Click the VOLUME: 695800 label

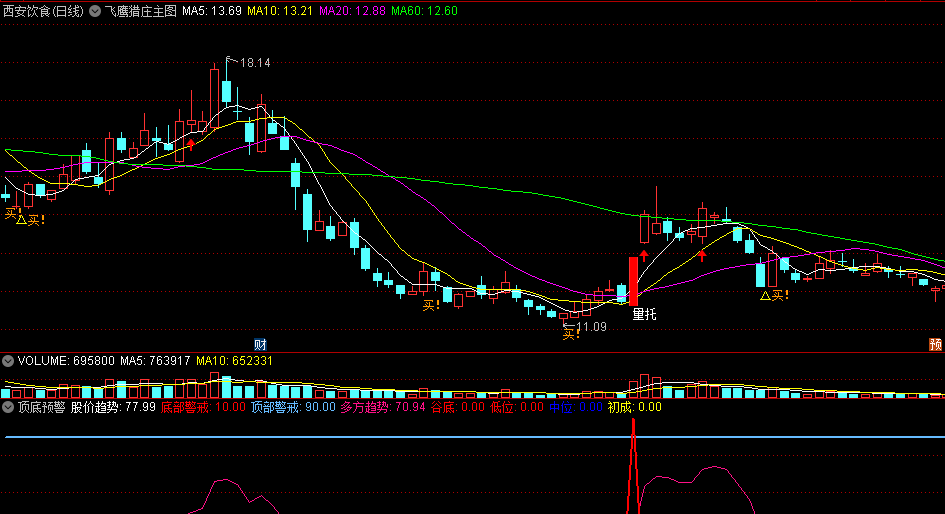click(x=66, y=361)
